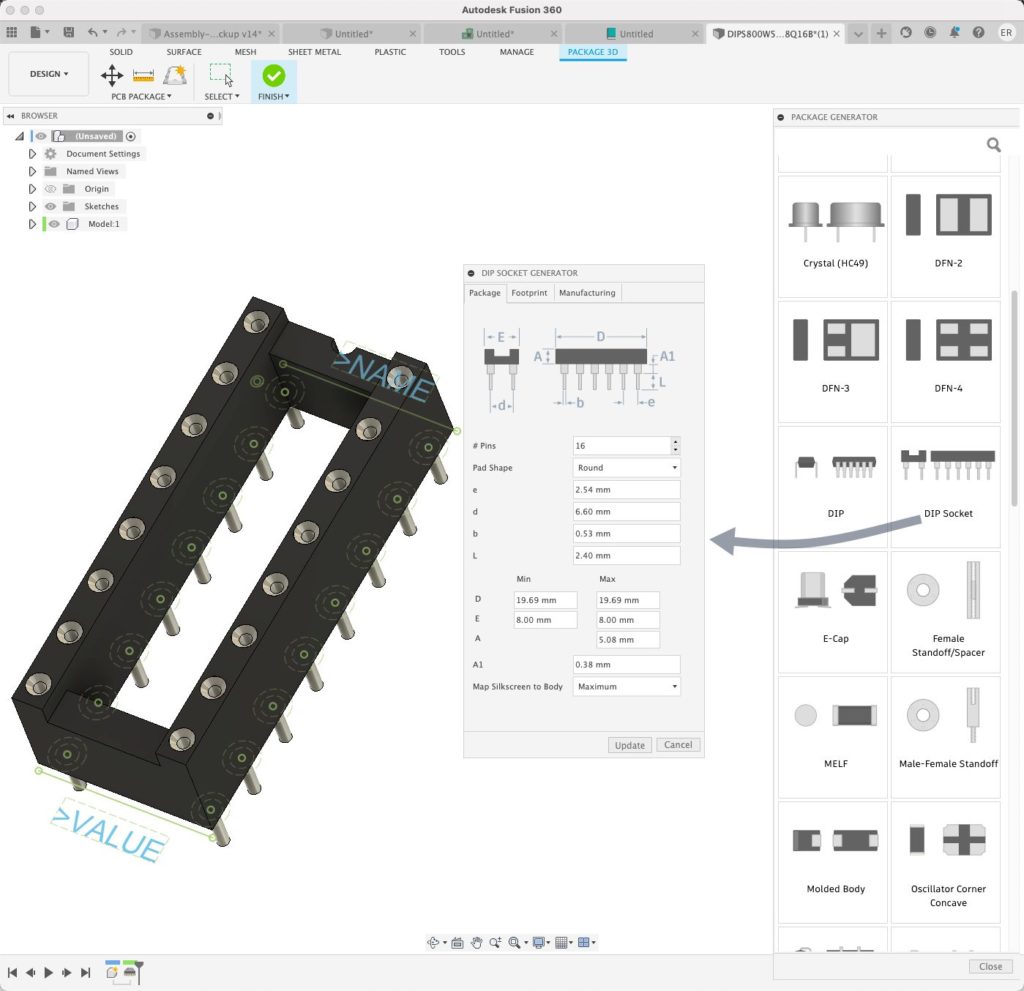Open the Zoom tool in the navigation bar

coord(496,942)
